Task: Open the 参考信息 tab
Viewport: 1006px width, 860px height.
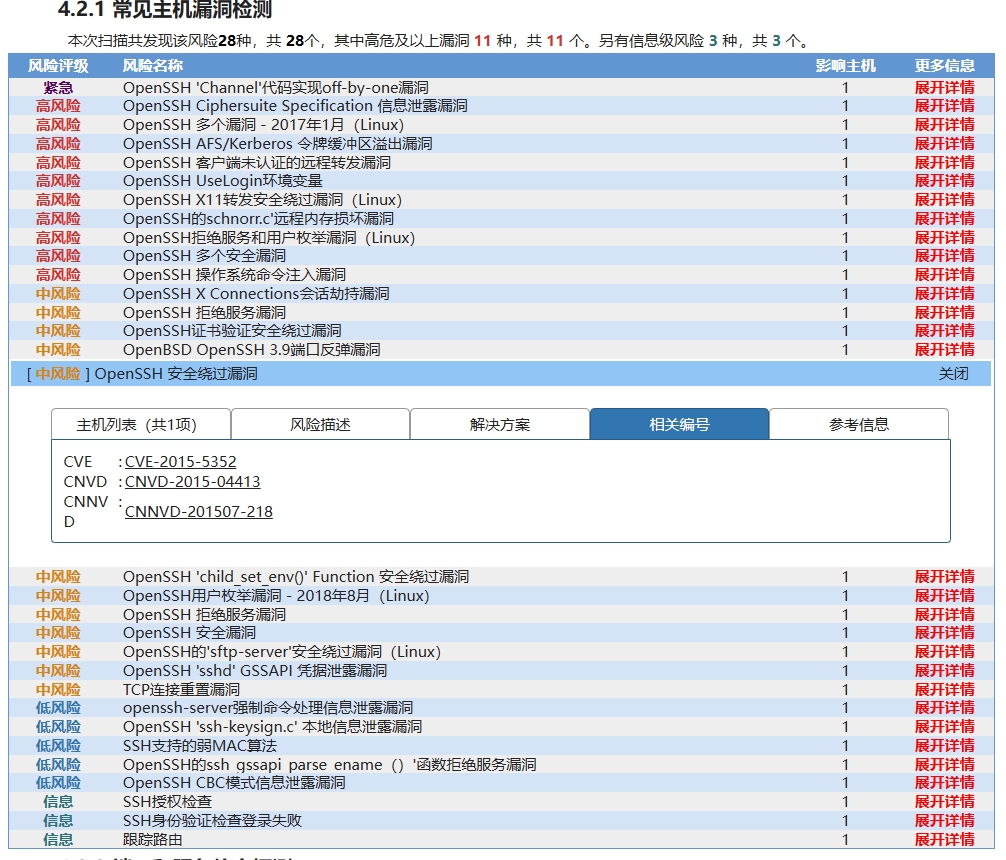Action: 859,424
